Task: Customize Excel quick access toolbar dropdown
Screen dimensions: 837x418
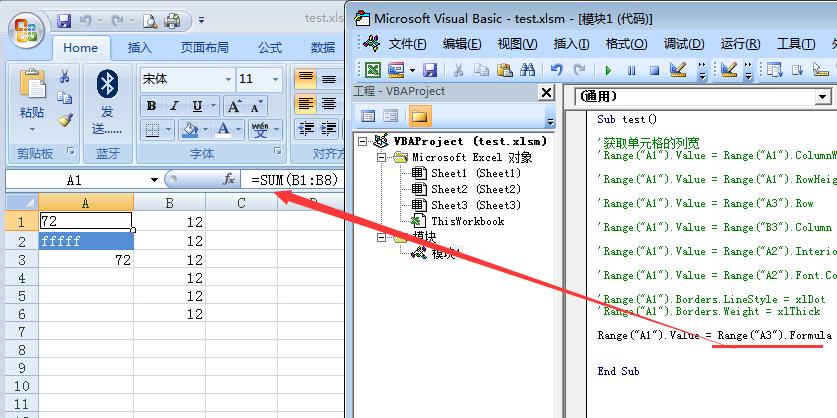Action: click(201, 21)
